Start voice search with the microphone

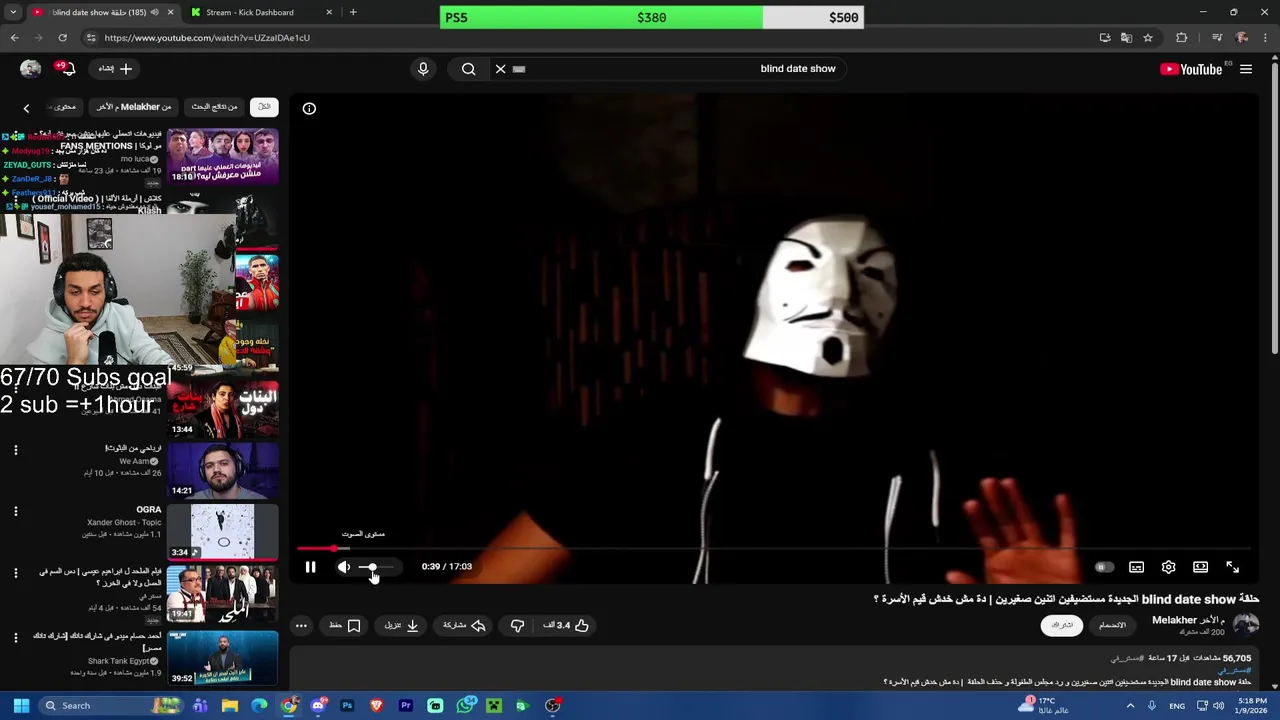(423, 69)
